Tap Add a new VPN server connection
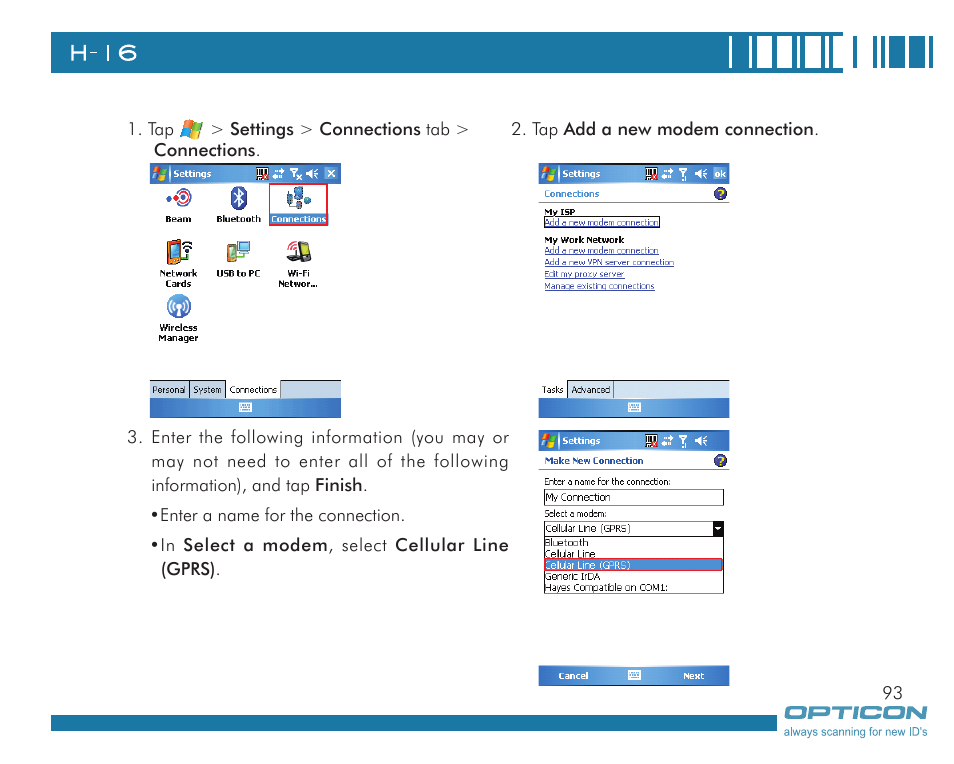This screenshot has width=954, height=764. tap(609, 262)
